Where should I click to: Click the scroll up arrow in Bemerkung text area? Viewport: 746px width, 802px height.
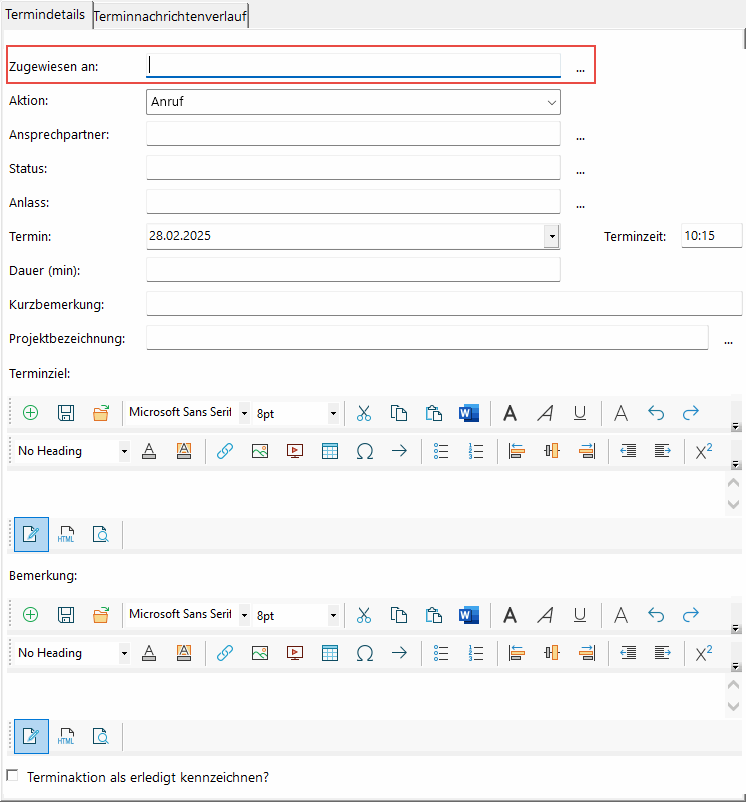[733, 684]
